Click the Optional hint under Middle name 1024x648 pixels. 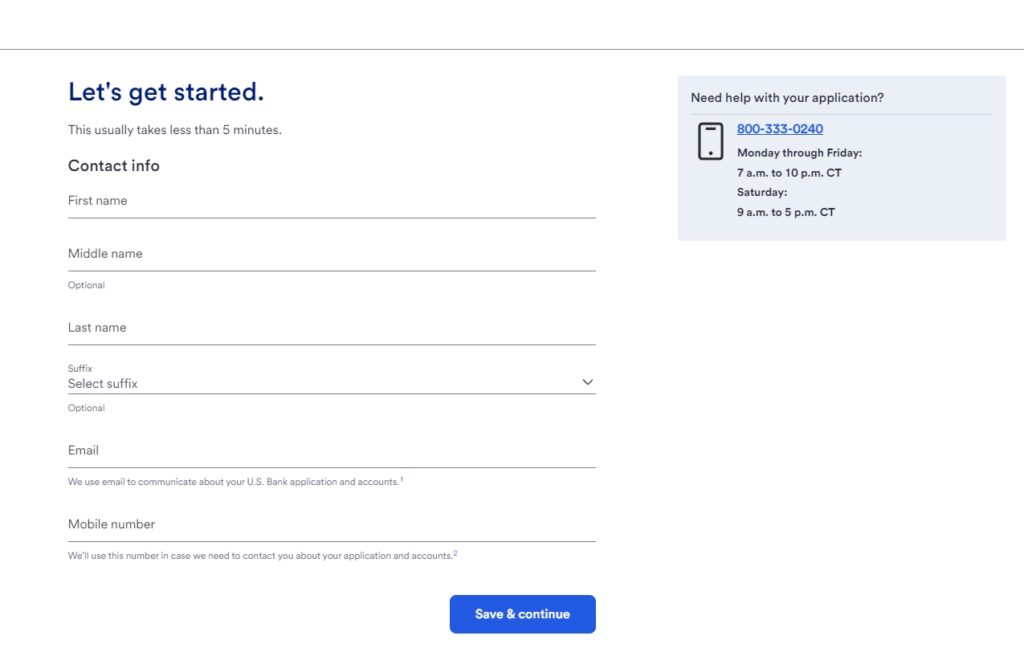86,285
